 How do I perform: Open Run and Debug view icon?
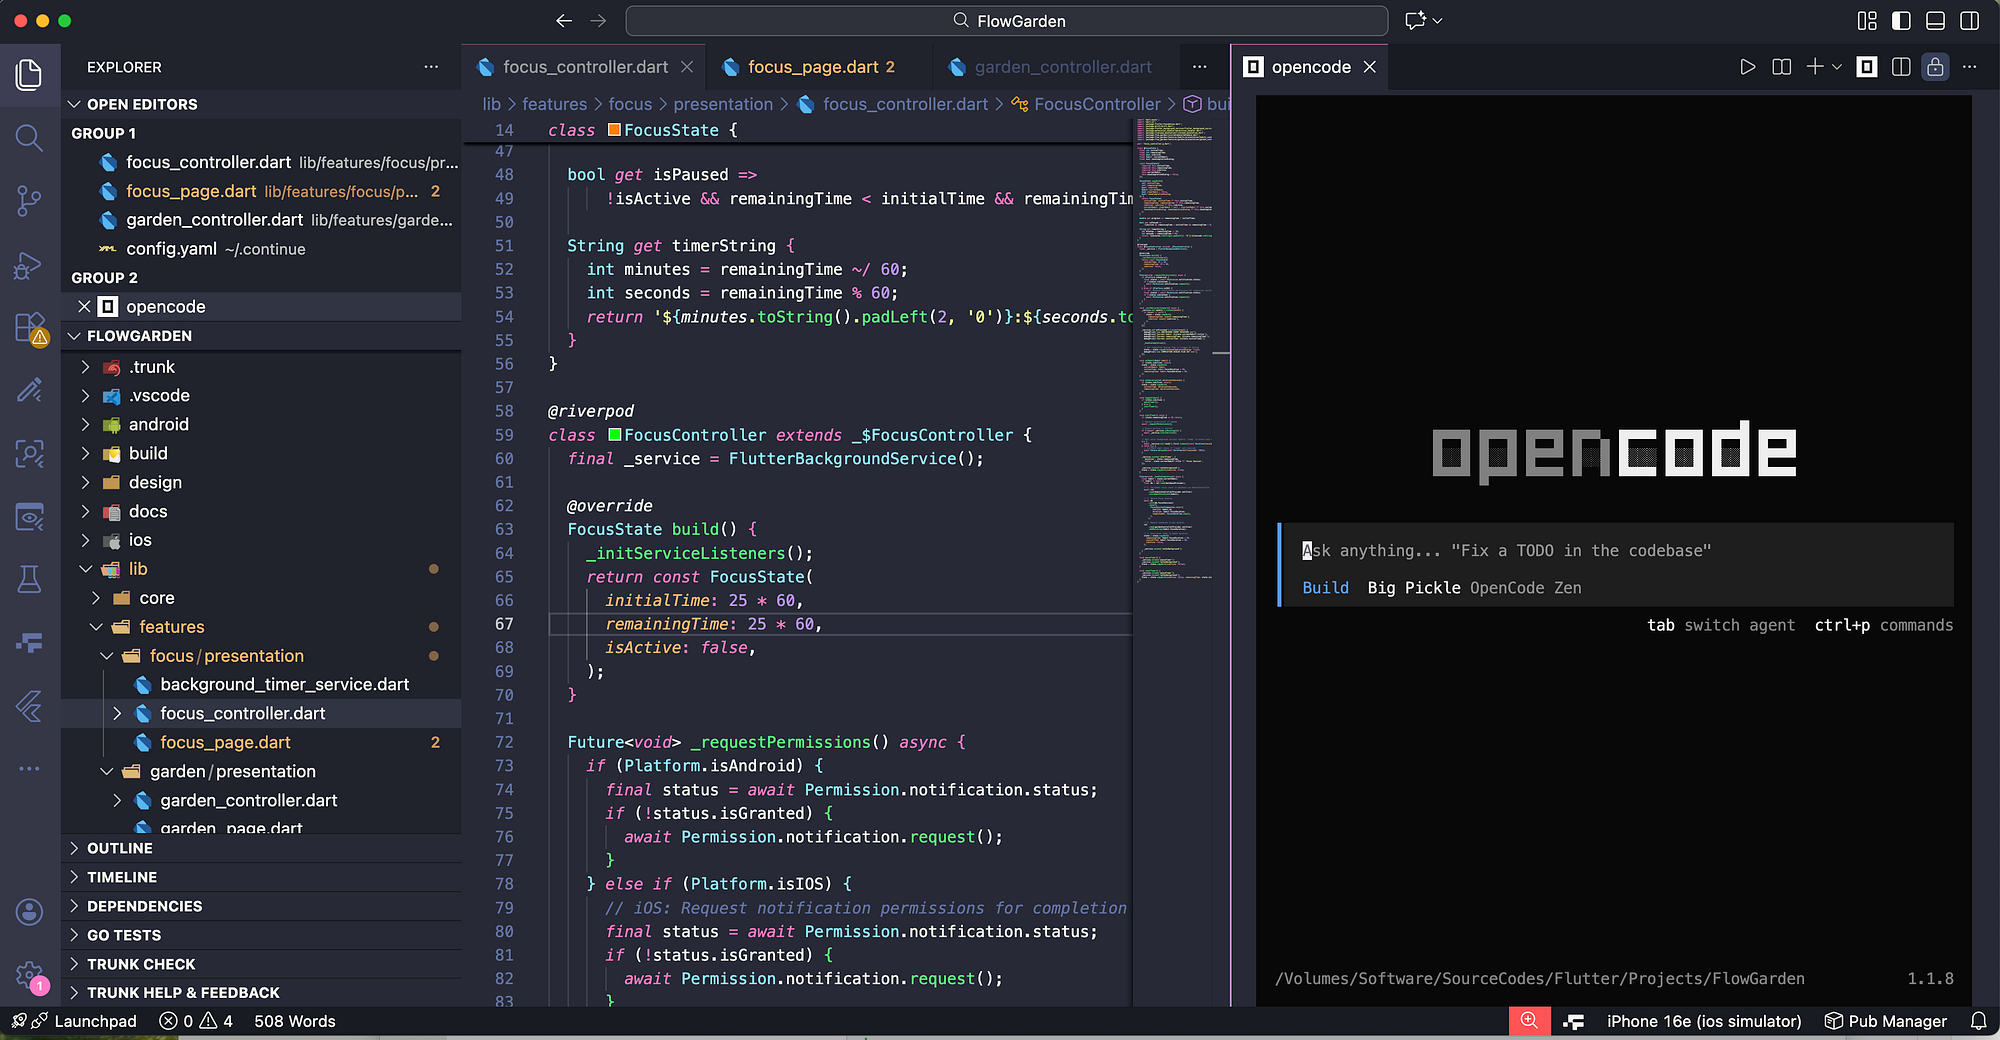tap(29, 265)
